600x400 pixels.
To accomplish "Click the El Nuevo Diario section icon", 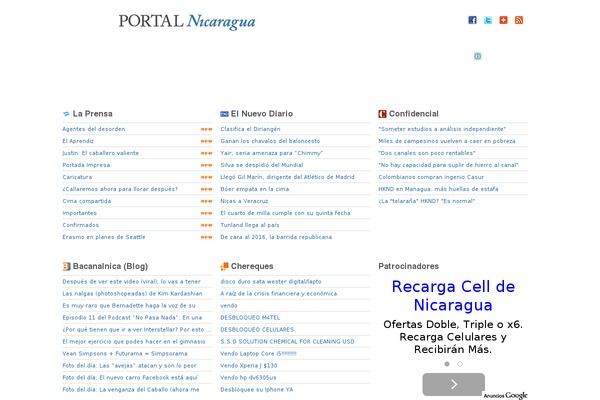I will pos(224,114).
